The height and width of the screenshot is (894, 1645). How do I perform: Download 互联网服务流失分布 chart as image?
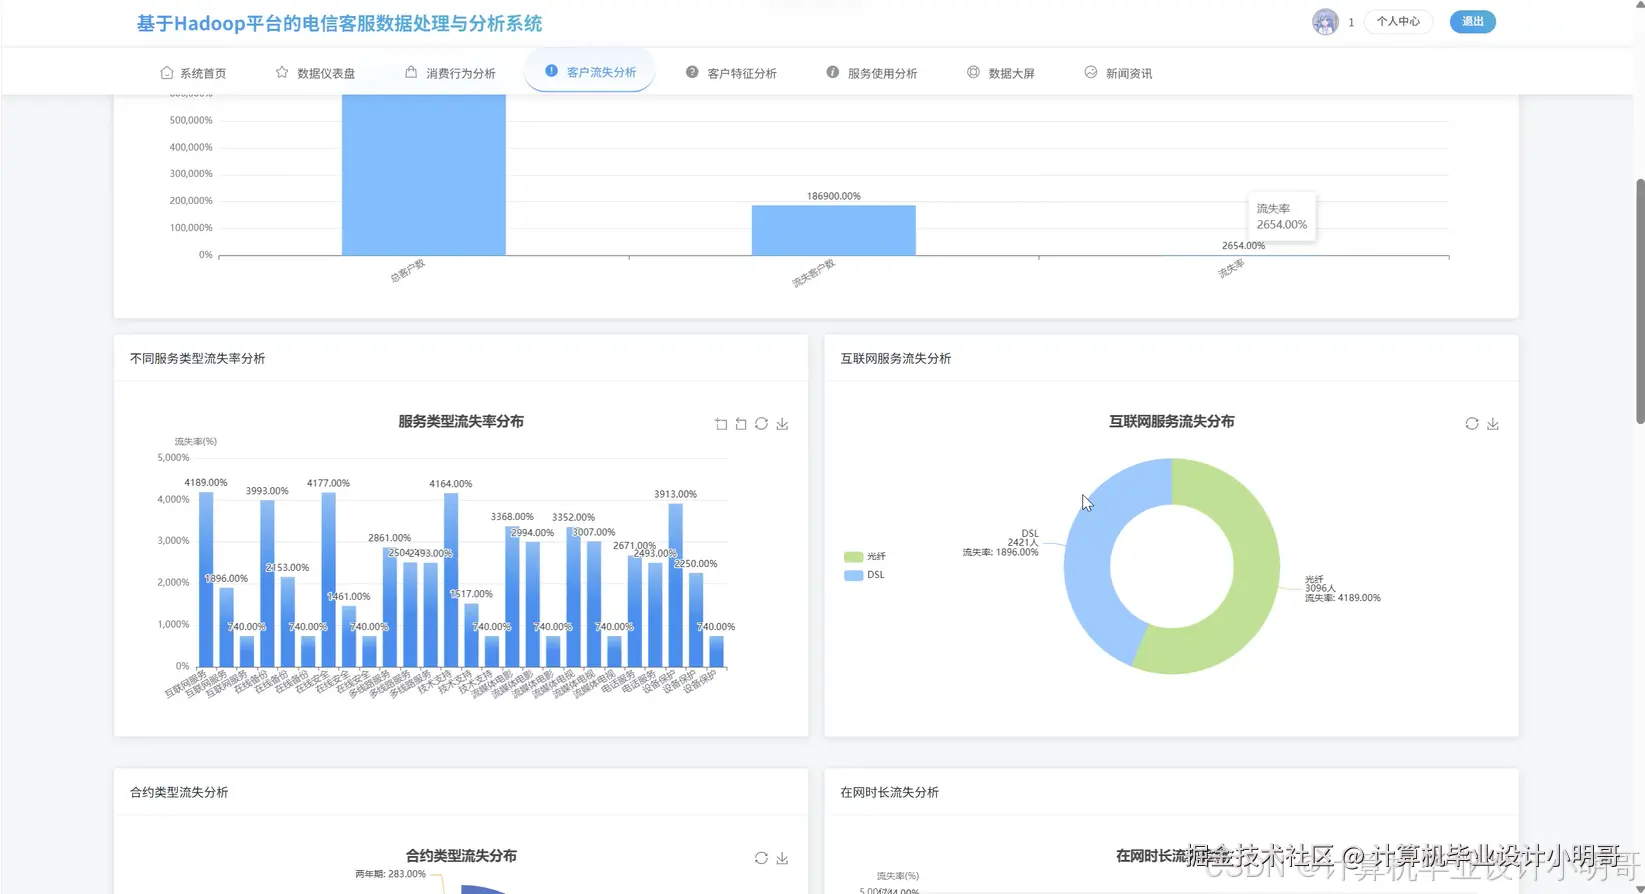coord(1493,424)
